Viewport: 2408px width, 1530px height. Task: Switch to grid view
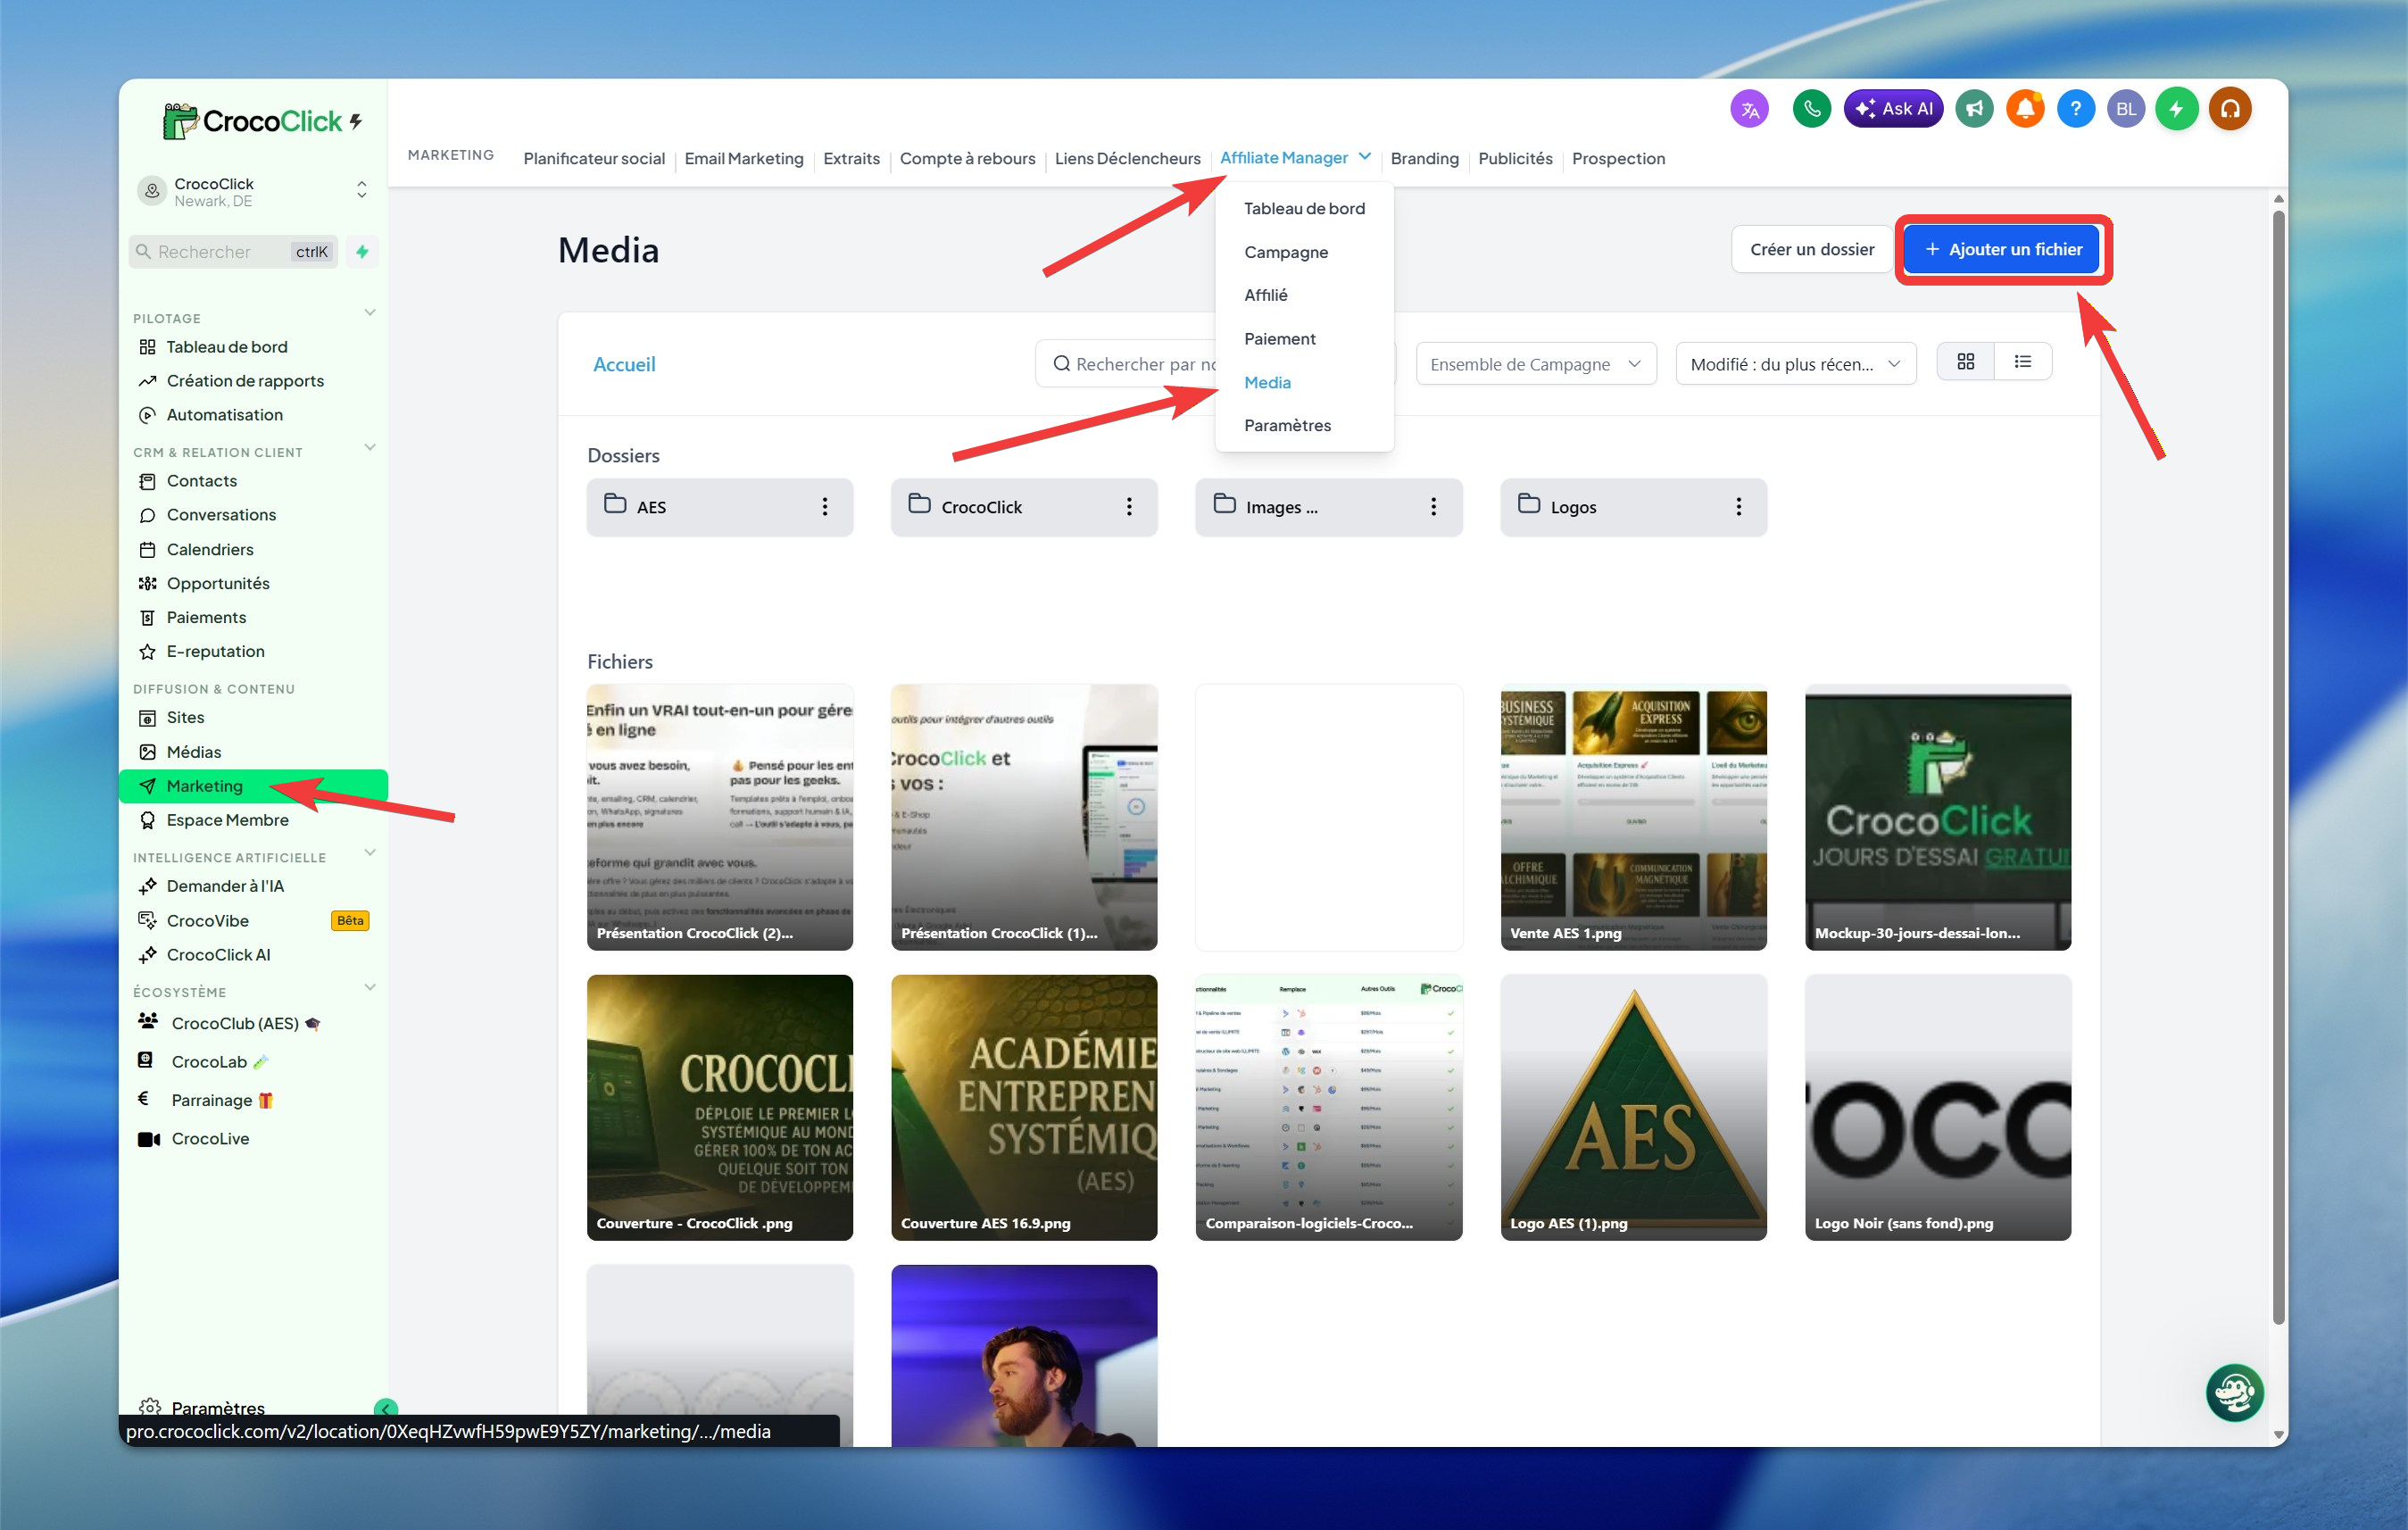tap(1965, 362)
